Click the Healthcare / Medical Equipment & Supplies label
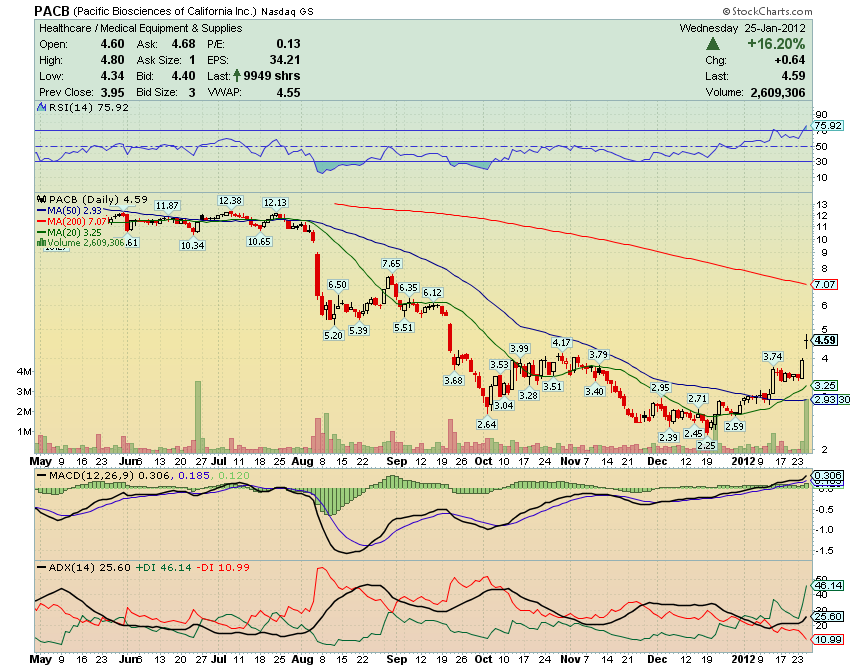The height and width of the screenshot is (668, 850). coord(141,28)
